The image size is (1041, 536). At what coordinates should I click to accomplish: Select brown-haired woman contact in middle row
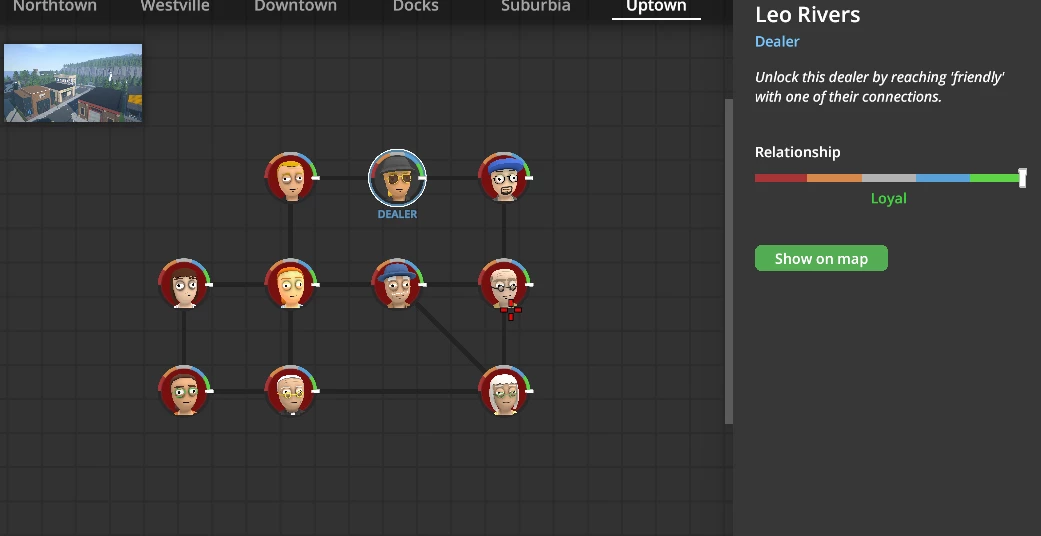point(184,284)
